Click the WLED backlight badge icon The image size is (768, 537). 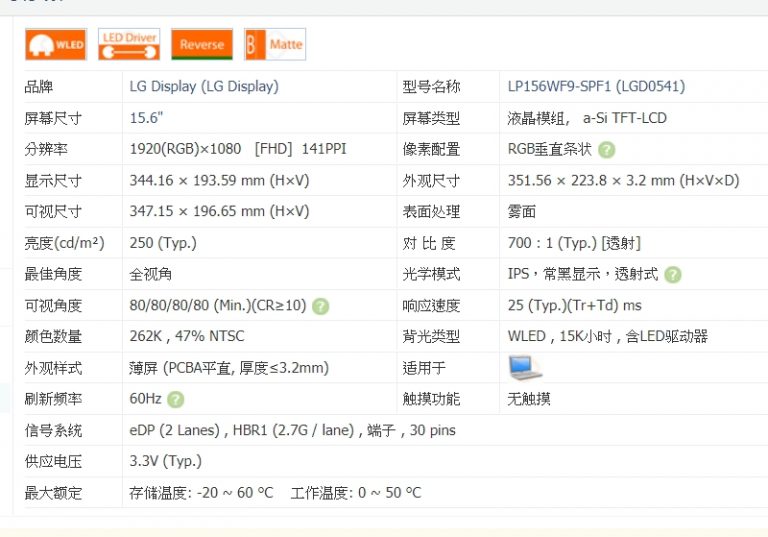56,45
